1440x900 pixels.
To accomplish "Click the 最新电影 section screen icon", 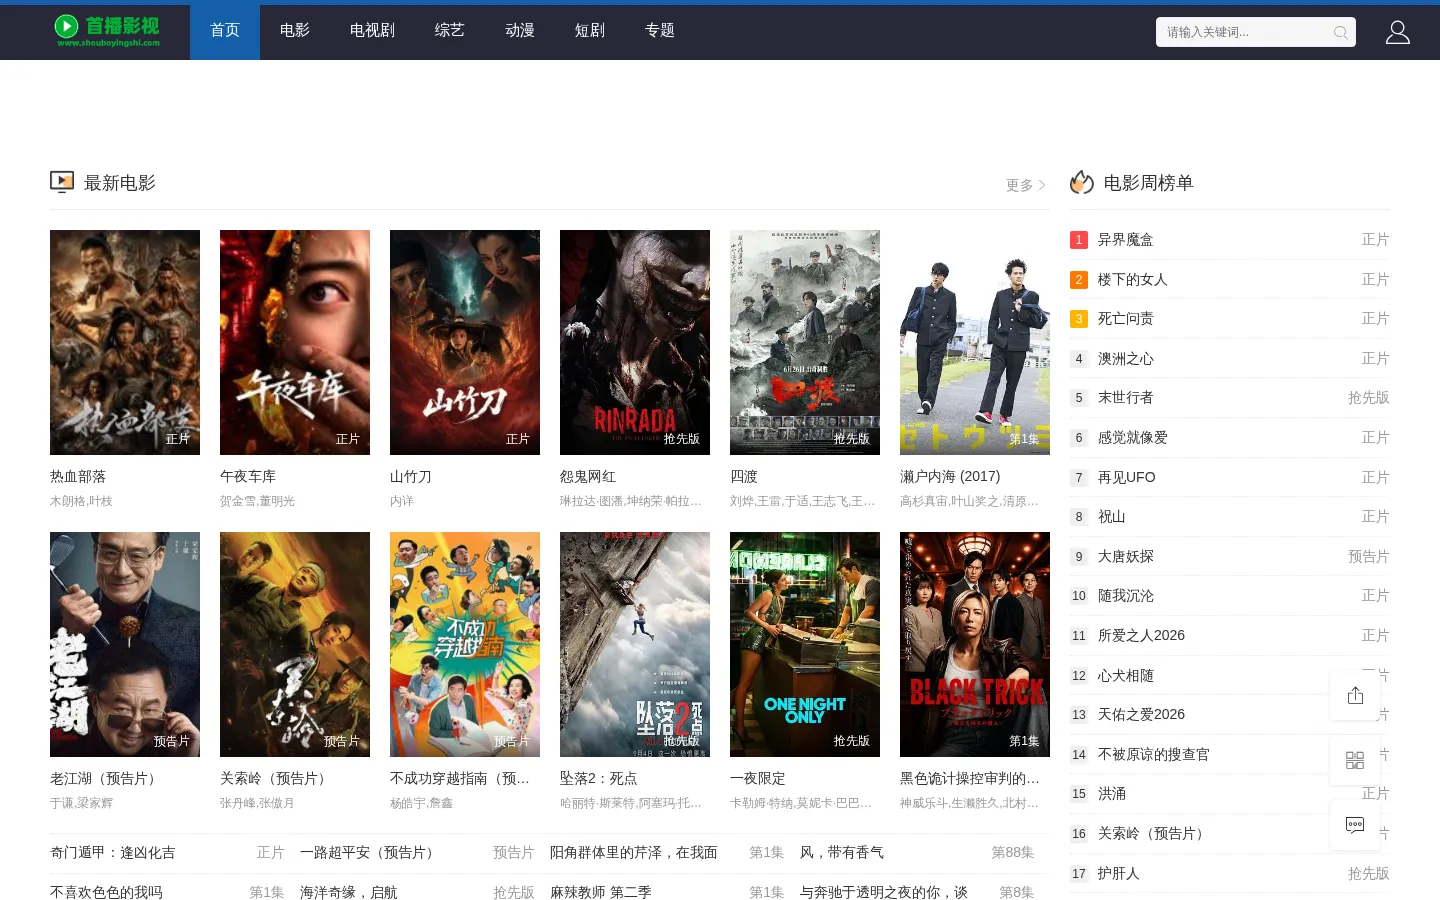I will [x=62, y=182].
